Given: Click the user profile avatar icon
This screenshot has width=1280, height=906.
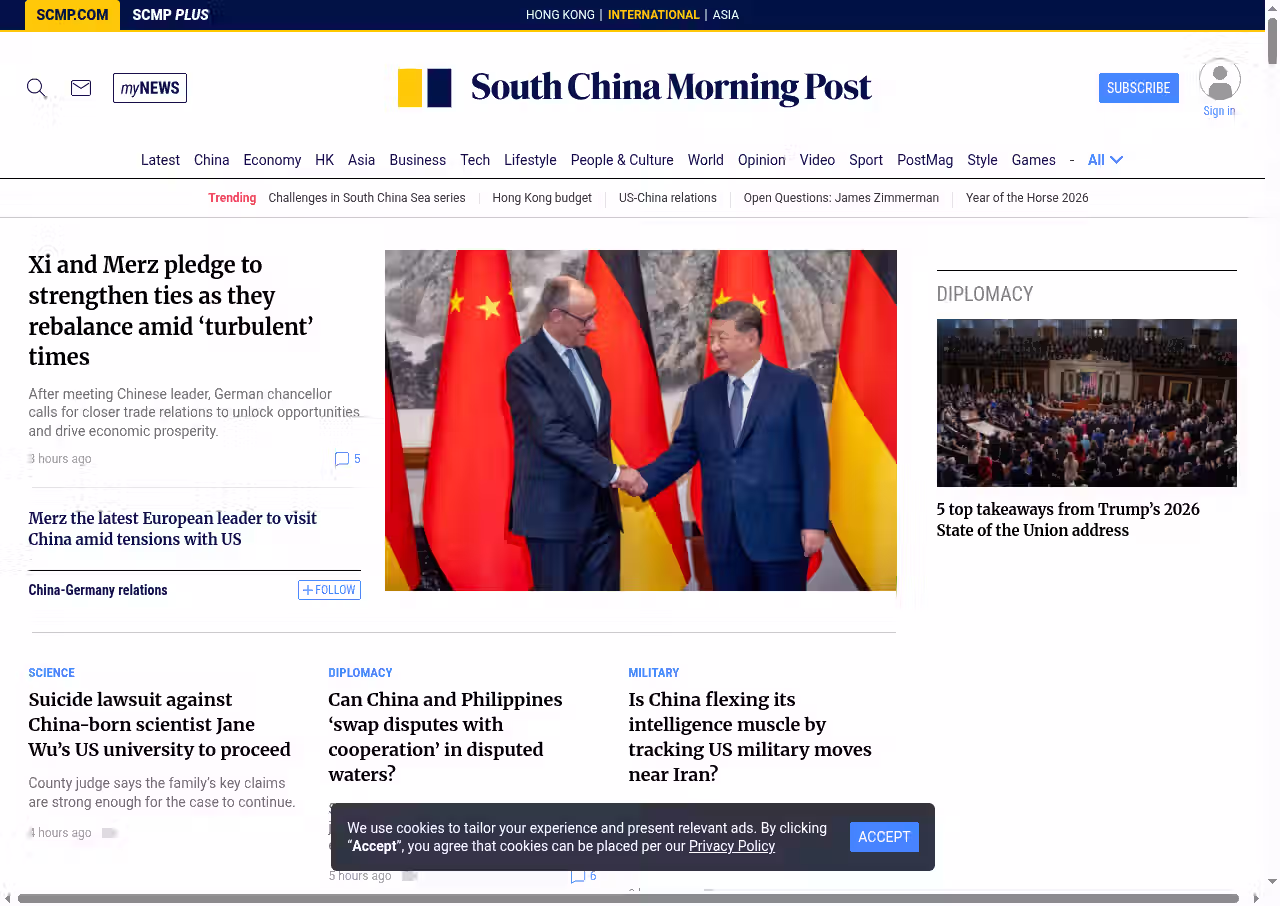Looking at the screenshot, I should pyautogui.click(x=1219, y=80).
